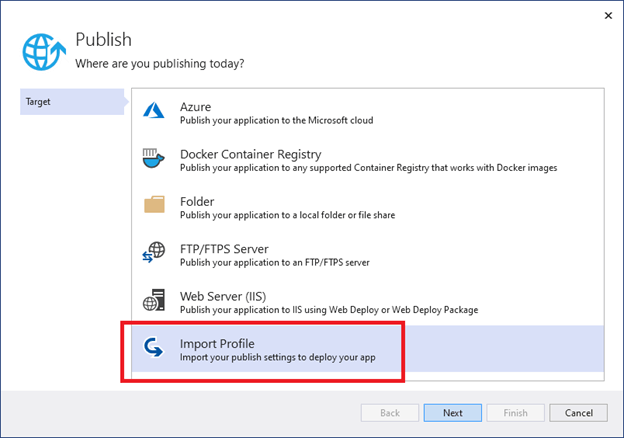Choose FTP/FTPS Server option title
The image size is (624, 438).
(225, 248)
